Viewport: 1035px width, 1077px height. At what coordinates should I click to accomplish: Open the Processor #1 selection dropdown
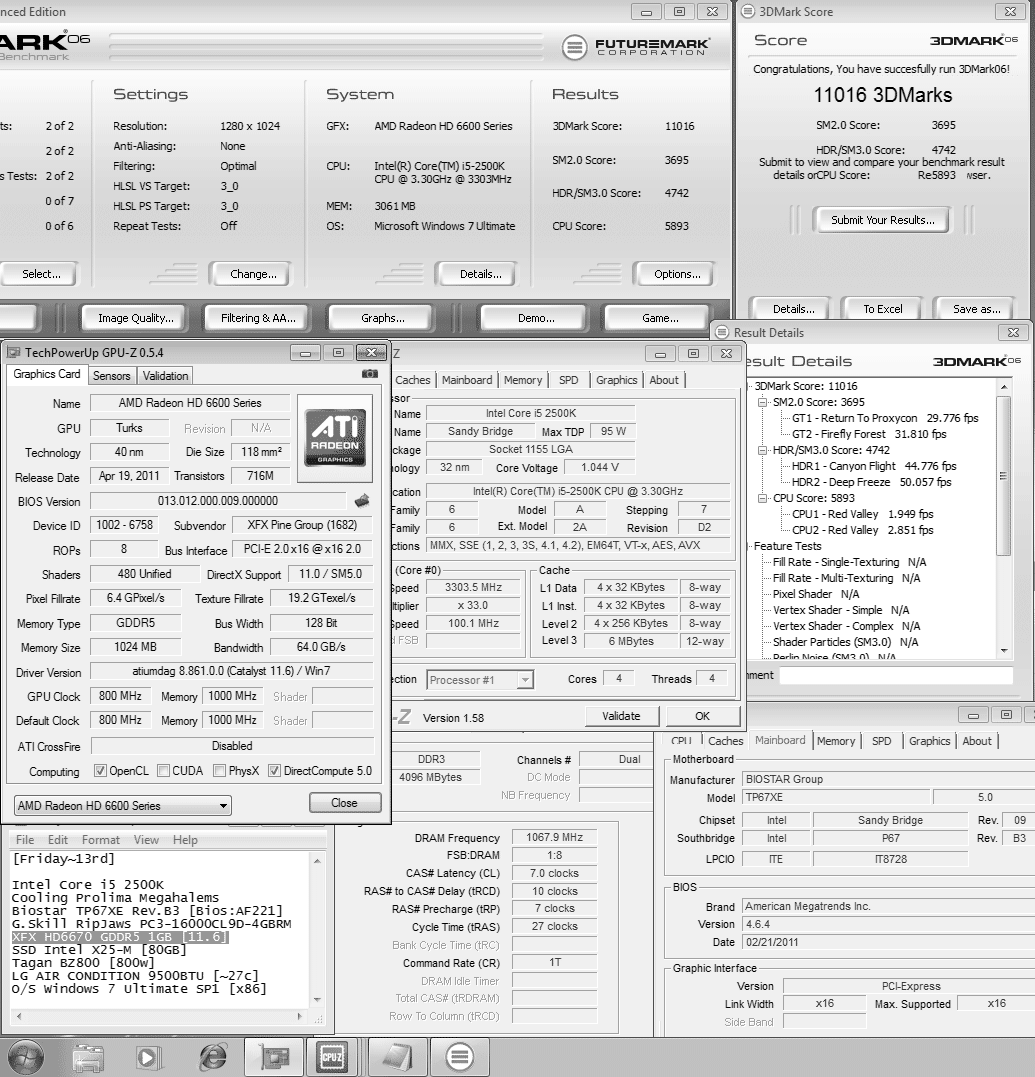click(x=479, y=680)
